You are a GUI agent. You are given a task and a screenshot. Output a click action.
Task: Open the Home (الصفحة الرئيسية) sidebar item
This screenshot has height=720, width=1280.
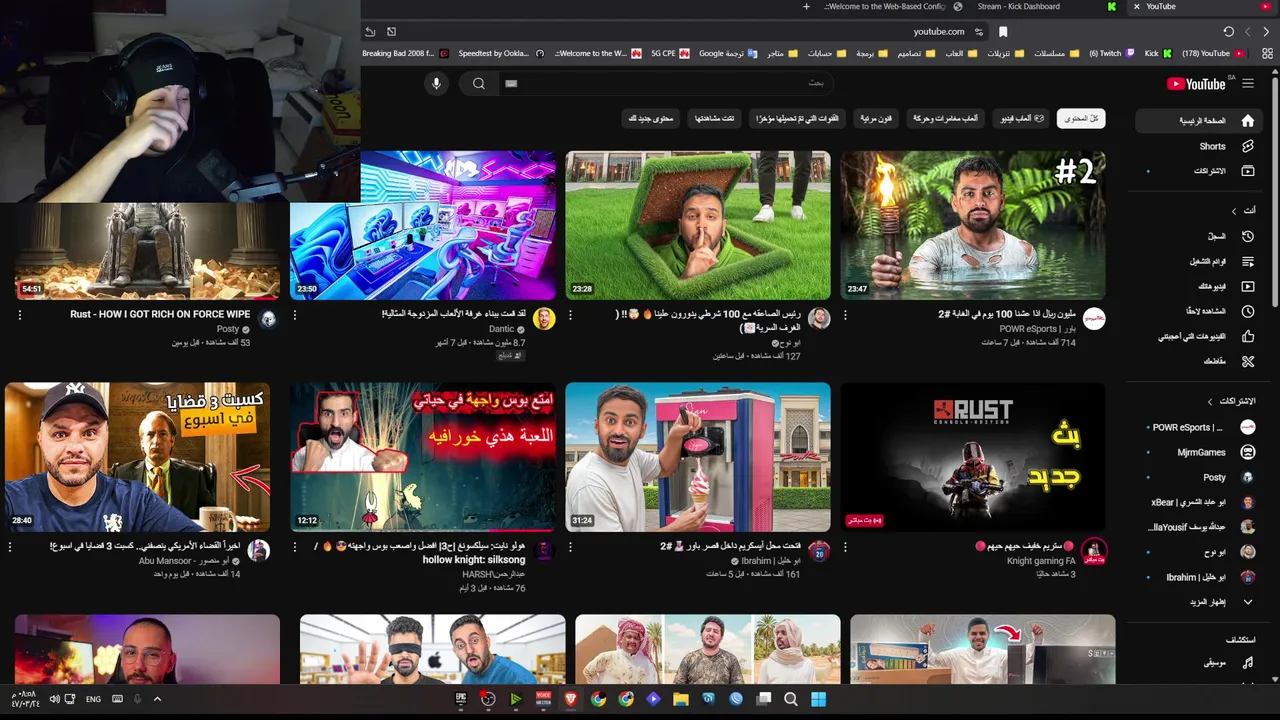click(1200, 121)
